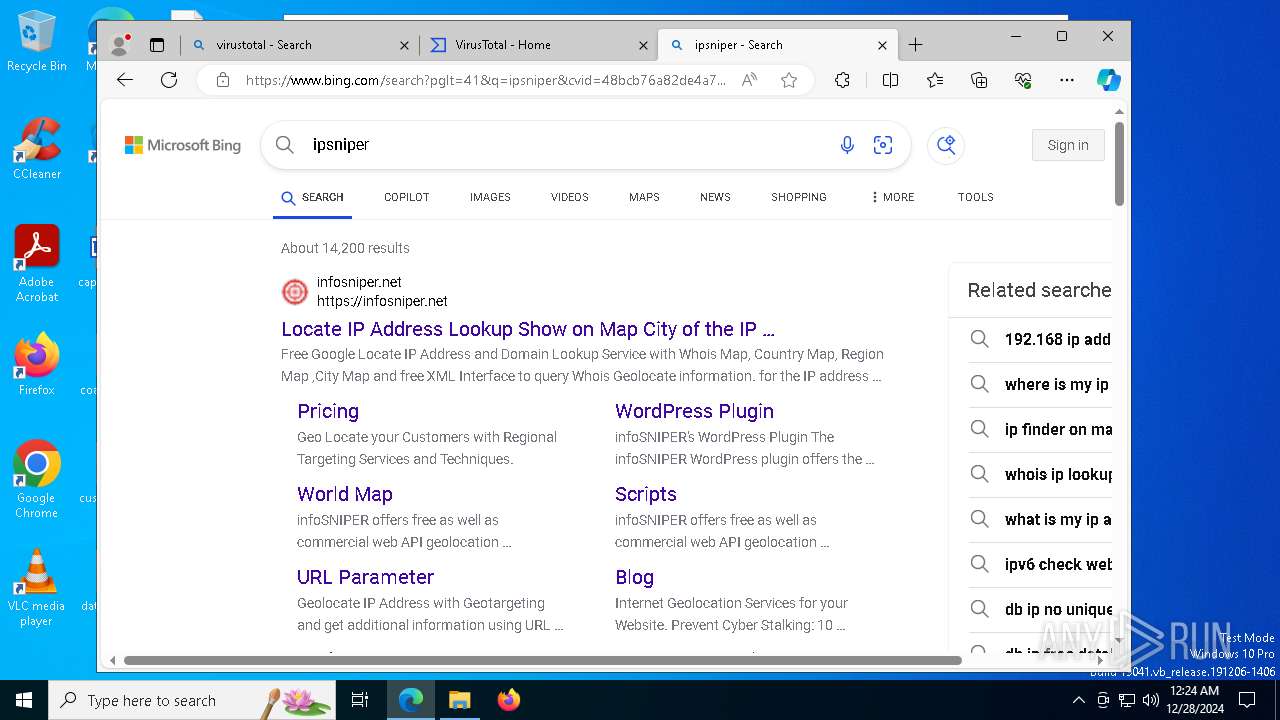Open the Blog sitelink
1280x720 pixels.
pos(634,577)
